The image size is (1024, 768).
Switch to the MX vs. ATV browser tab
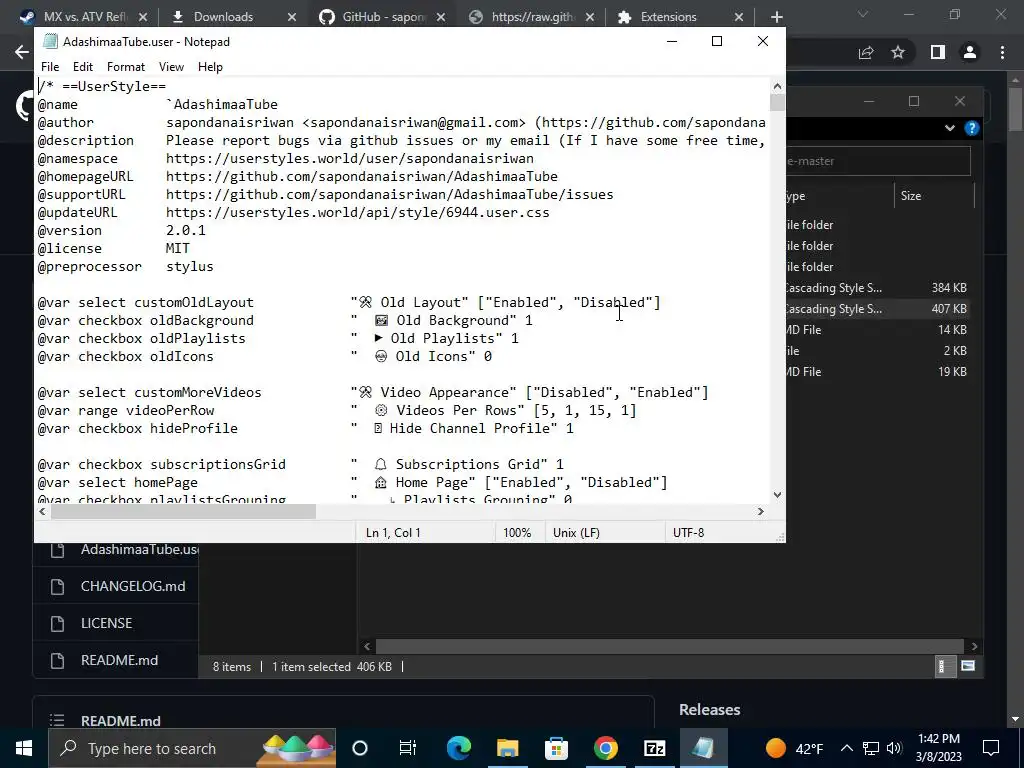click(85, 17)
